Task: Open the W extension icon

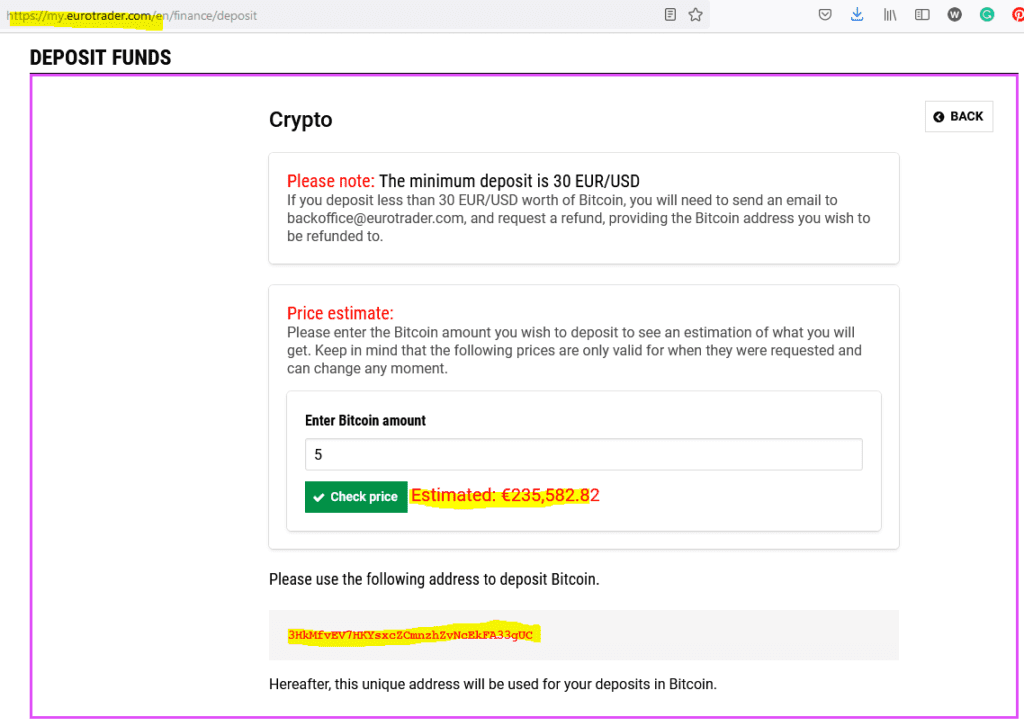Action: tap(954, 14)
